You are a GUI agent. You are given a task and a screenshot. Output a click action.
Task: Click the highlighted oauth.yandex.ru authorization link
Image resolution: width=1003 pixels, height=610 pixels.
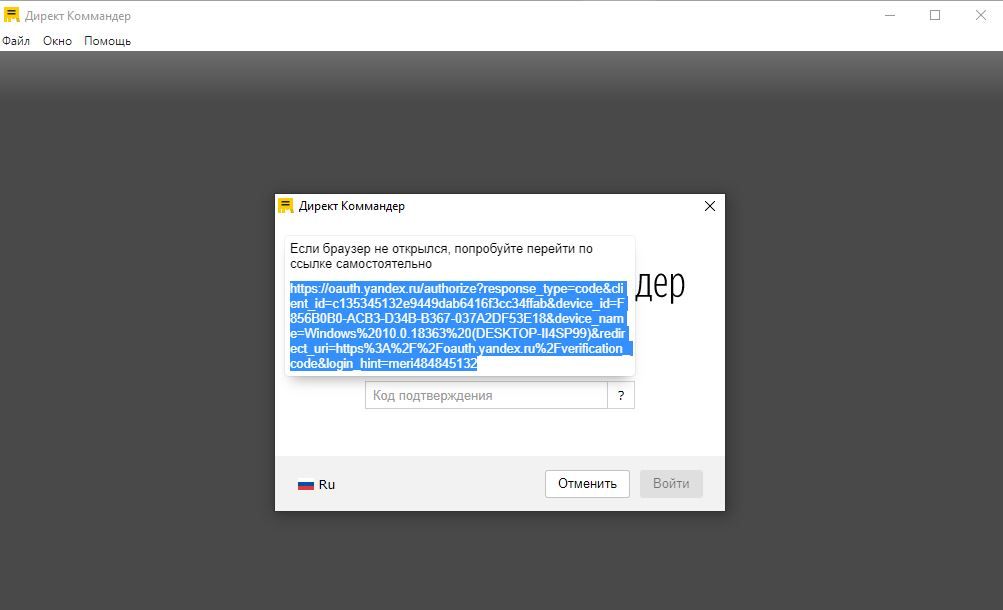(x=459, y=326)
